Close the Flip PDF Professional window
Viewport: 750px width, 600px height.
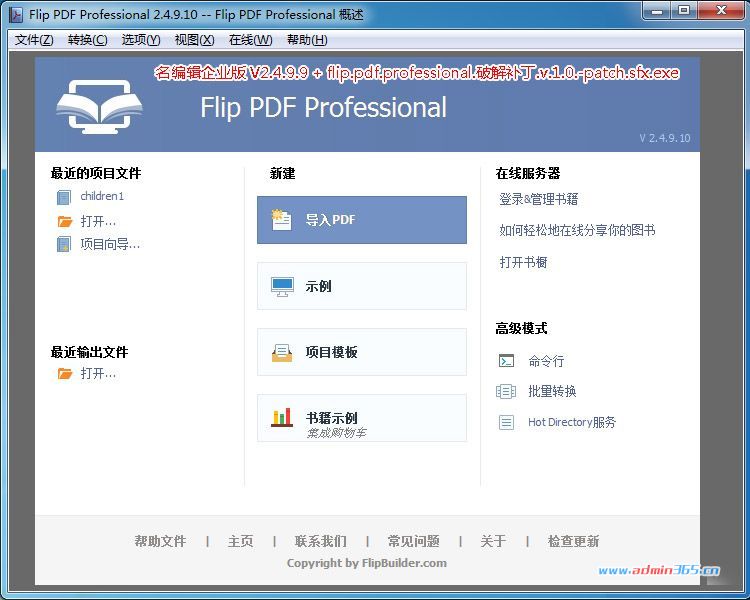pos(721,11)
